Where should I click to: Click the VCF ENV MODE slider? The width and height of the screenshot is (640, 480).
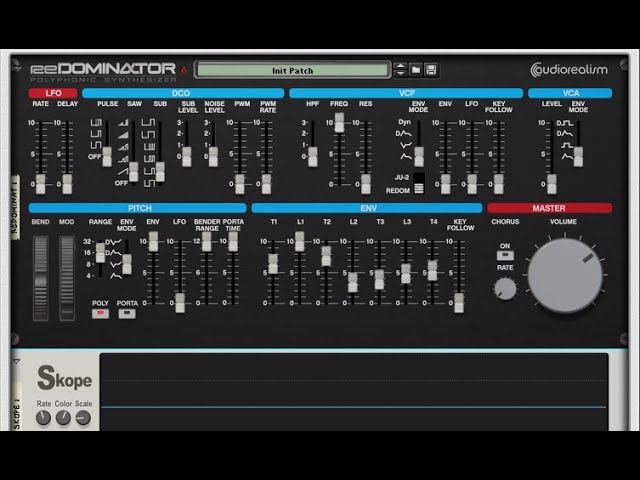point(419,157)
